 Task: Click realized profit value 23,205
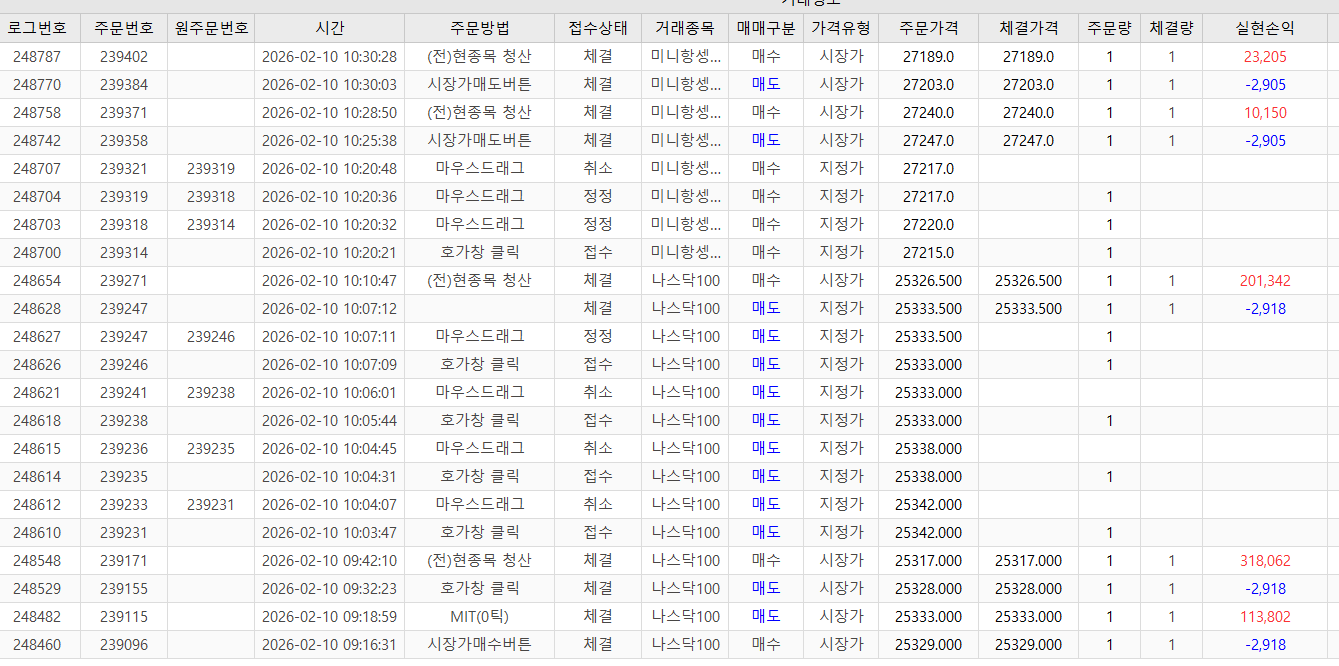[1265, 57]
